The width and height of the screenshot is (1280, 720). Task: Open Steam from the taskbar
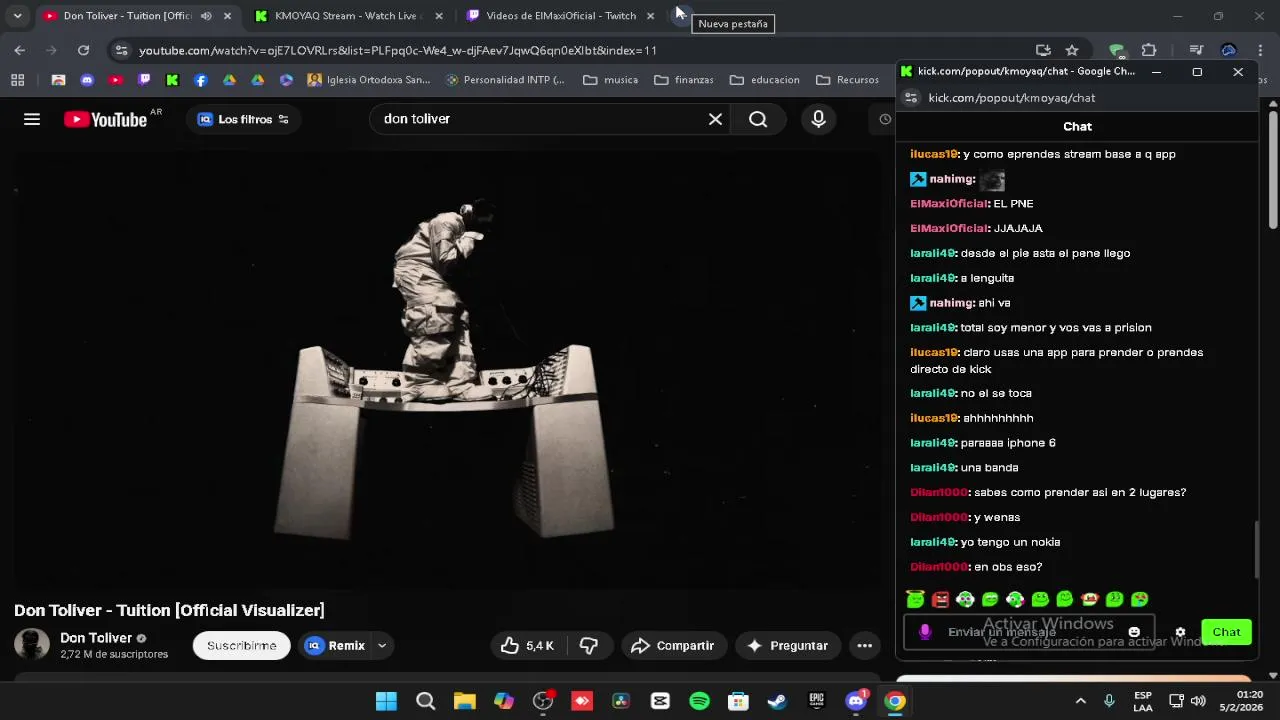(x=777, y=701)
